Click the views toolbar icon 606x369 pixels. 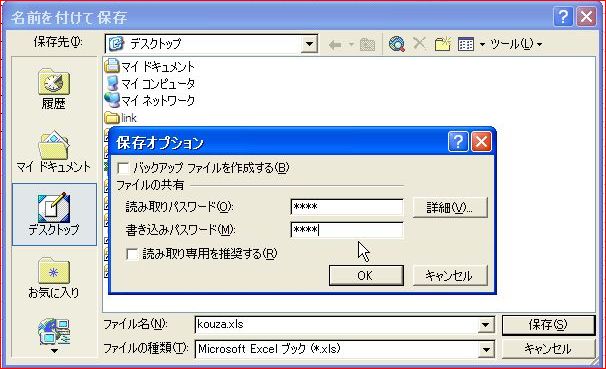tap(466, 44)
